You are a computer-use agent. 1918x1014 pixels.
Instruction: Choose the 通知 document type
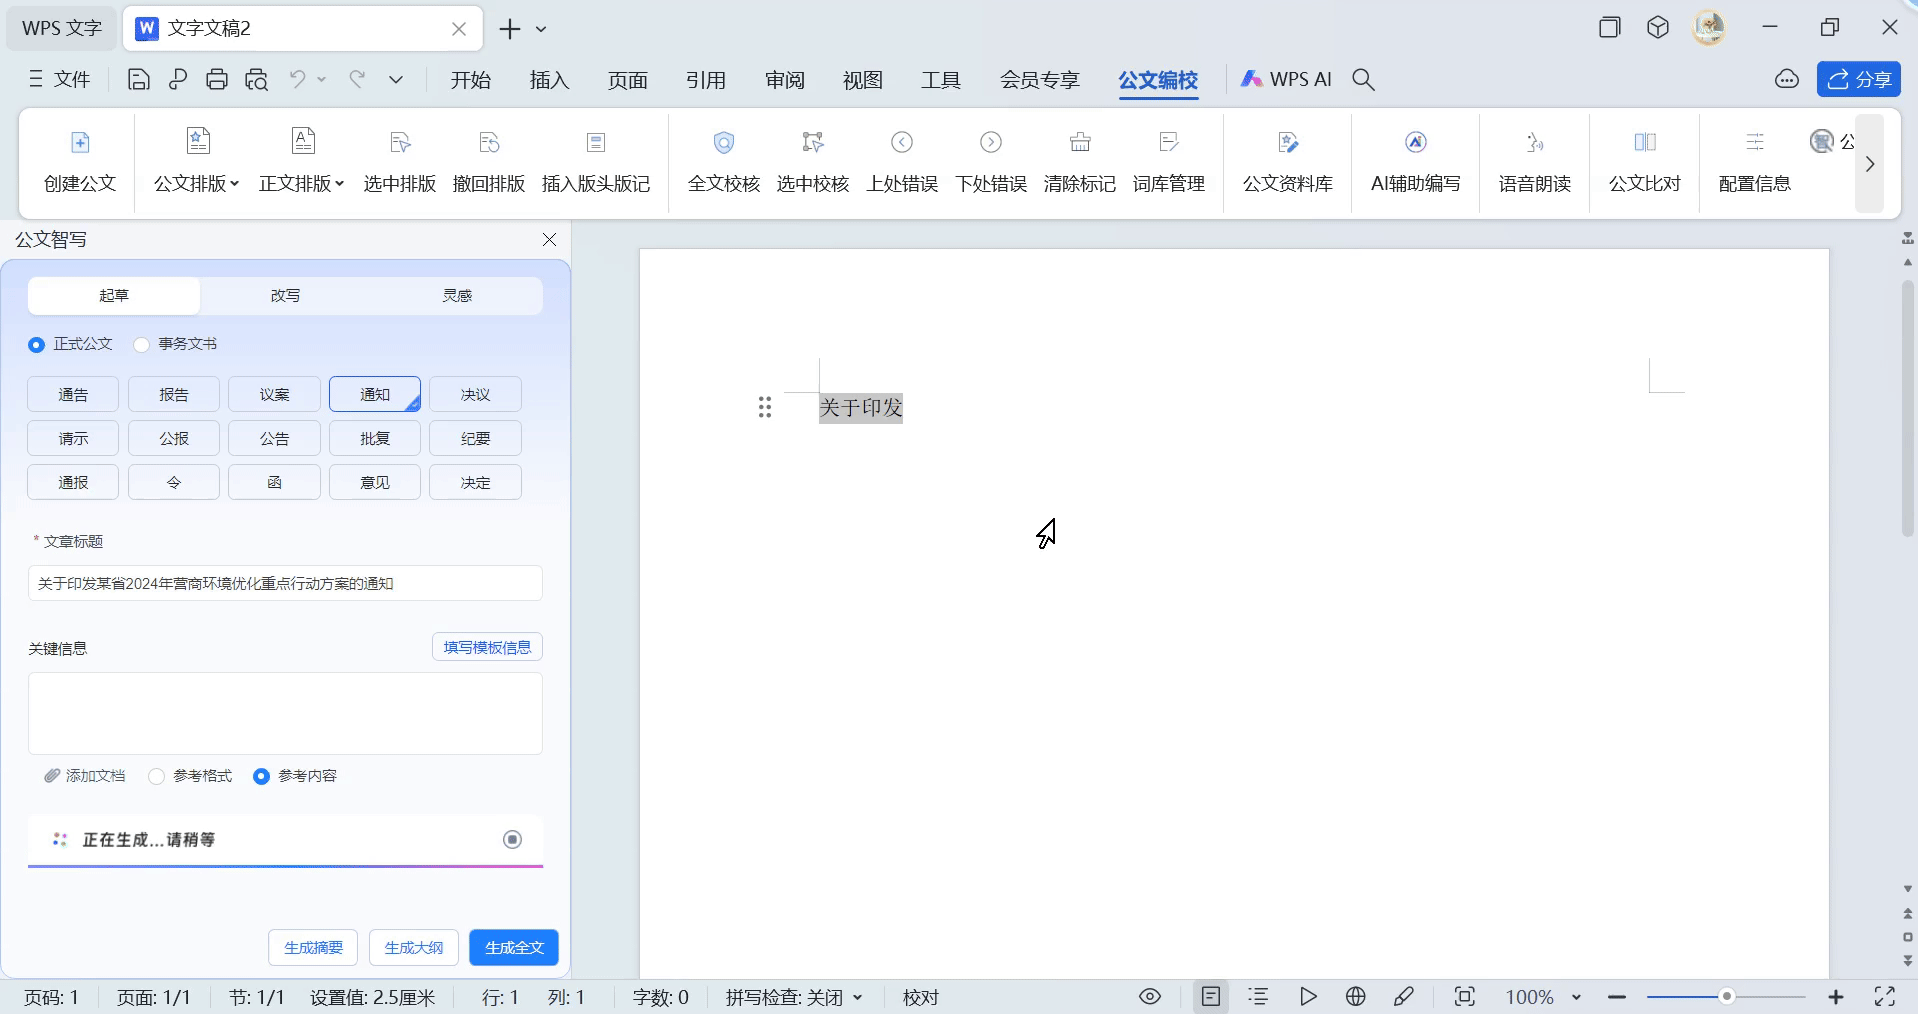375,395
